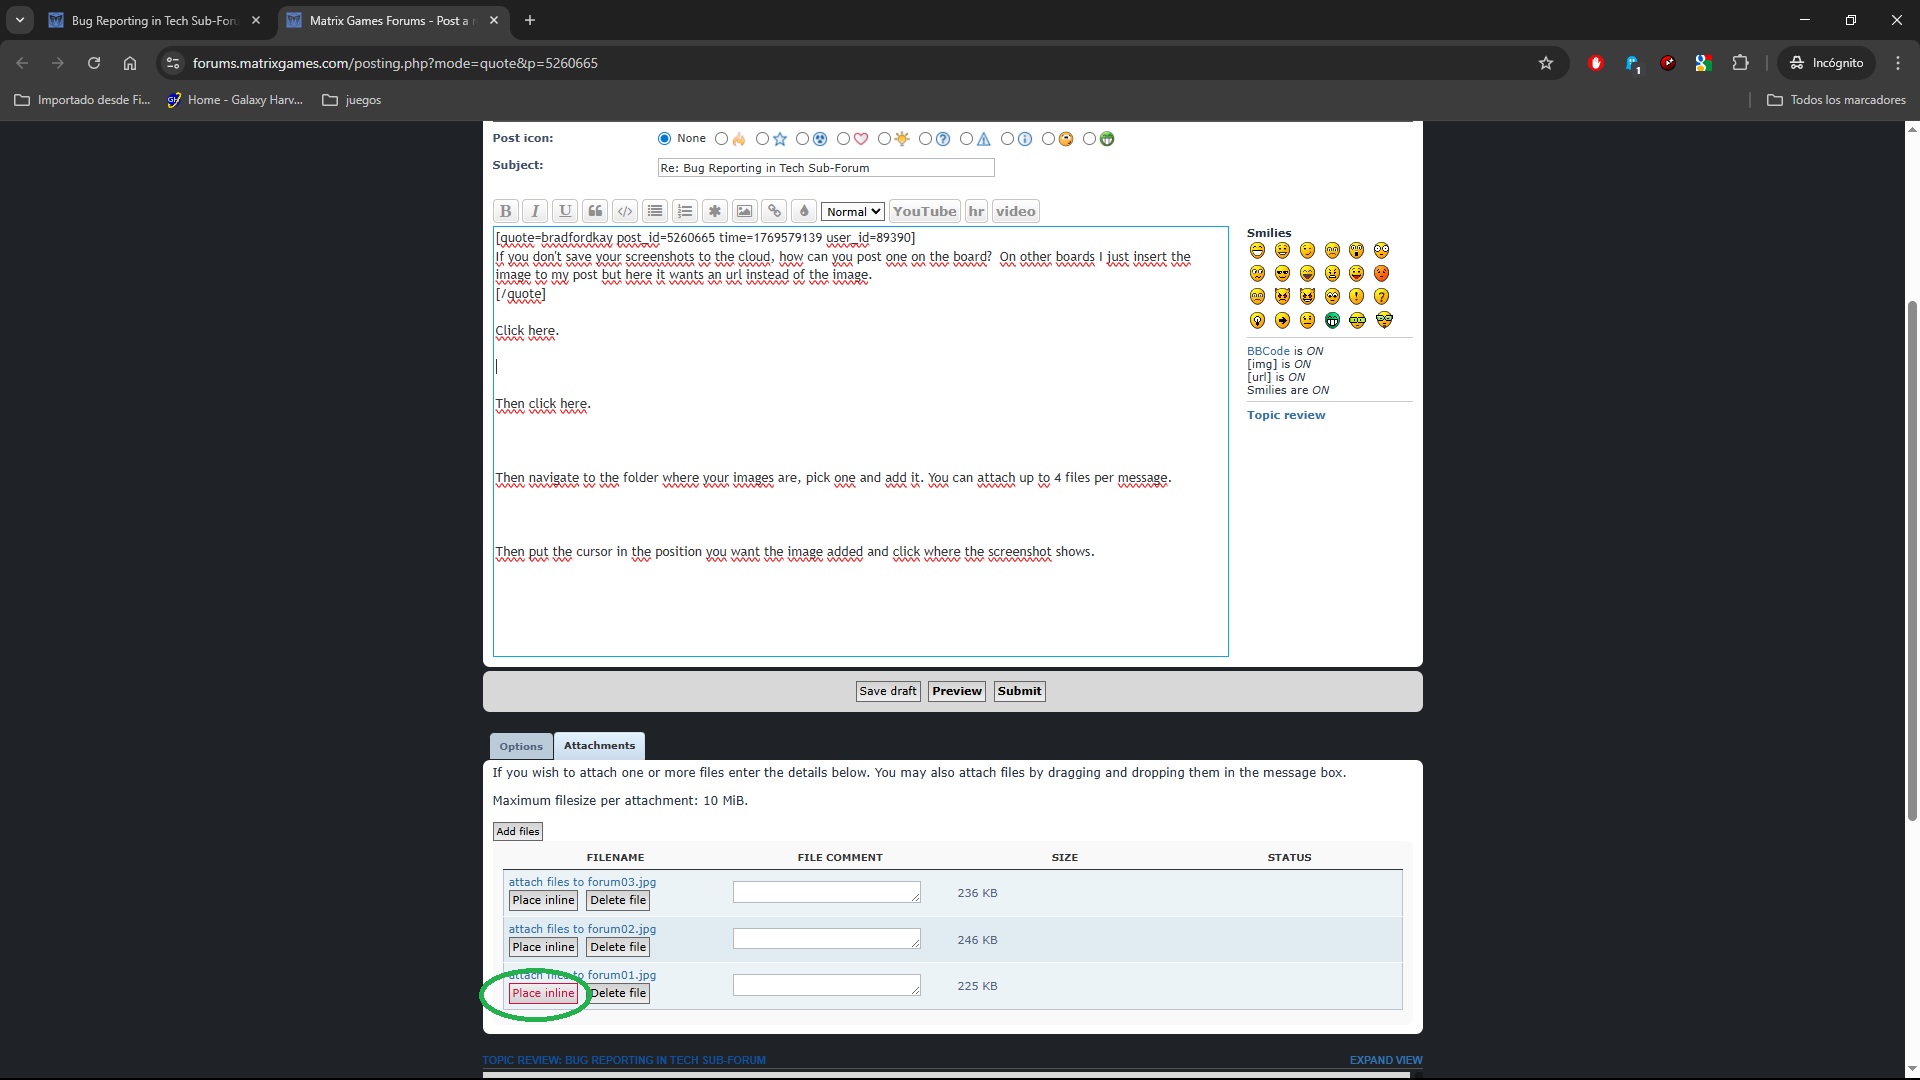Place forum01.jpg inline
The width and height of the screenshot is (1920, 1080).
point(542,993)
